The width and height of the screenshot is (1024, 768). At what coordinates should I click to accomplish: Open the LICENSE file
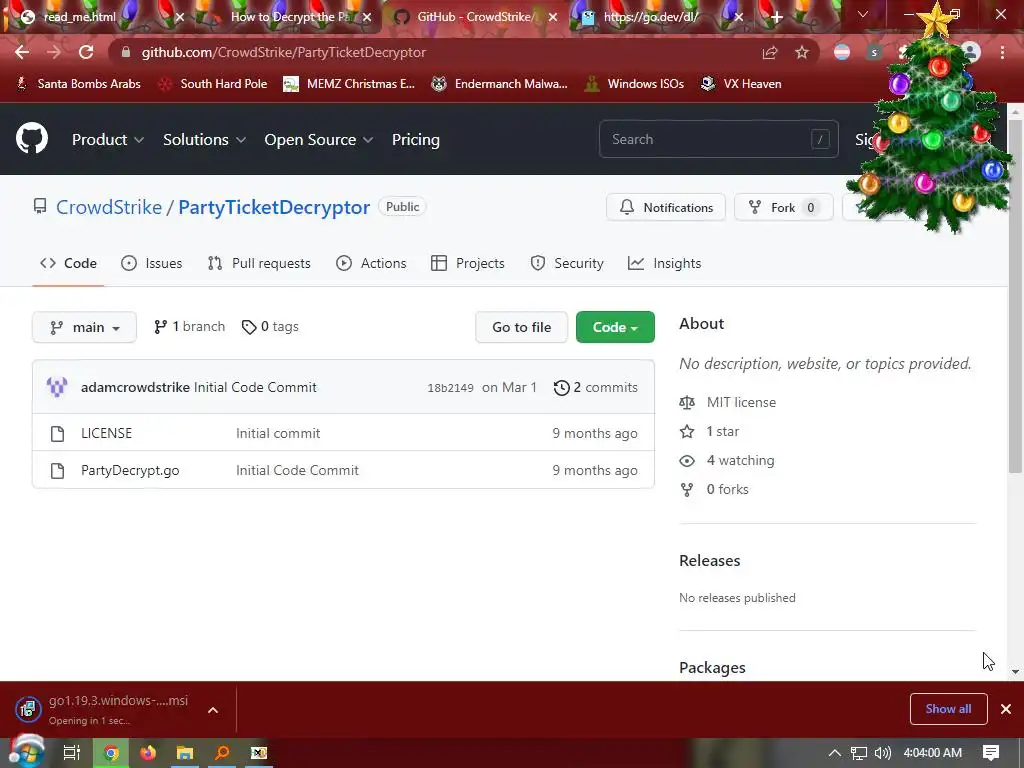tap(106, 433)
